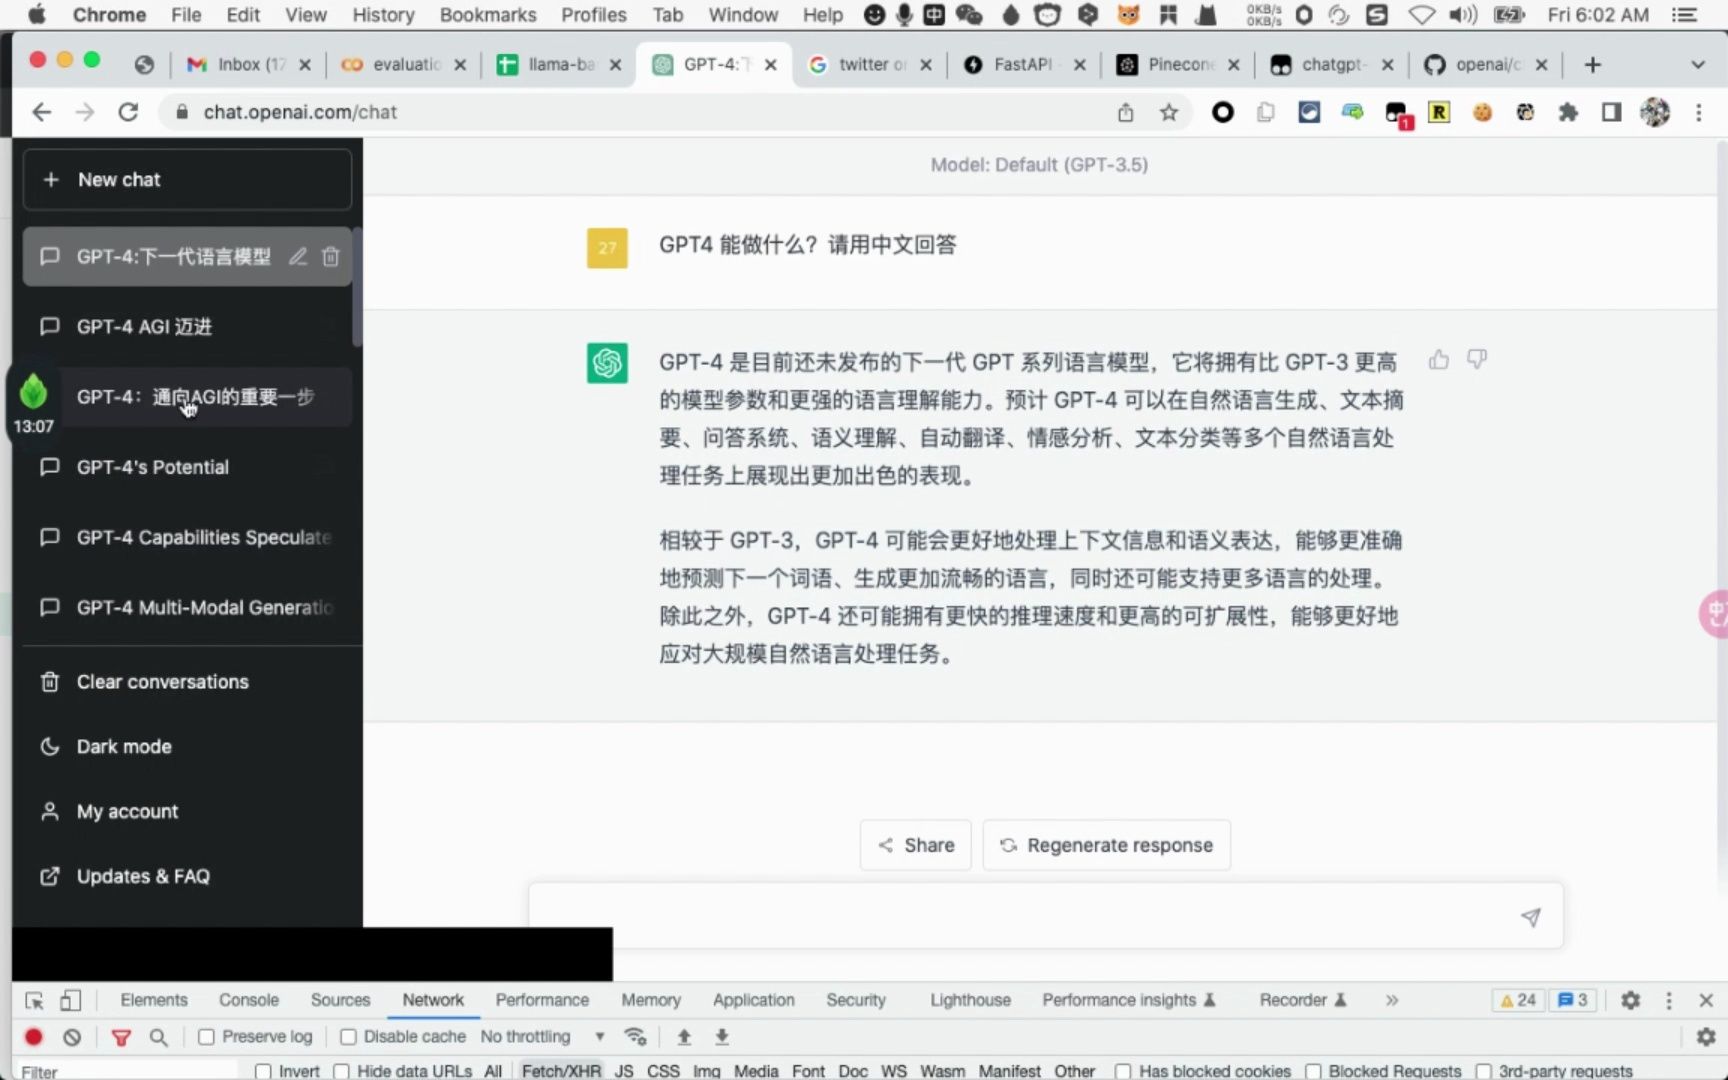Toggle the Preserve log checkbox
This screenshot has width=1728, height=1080.
206,1037
